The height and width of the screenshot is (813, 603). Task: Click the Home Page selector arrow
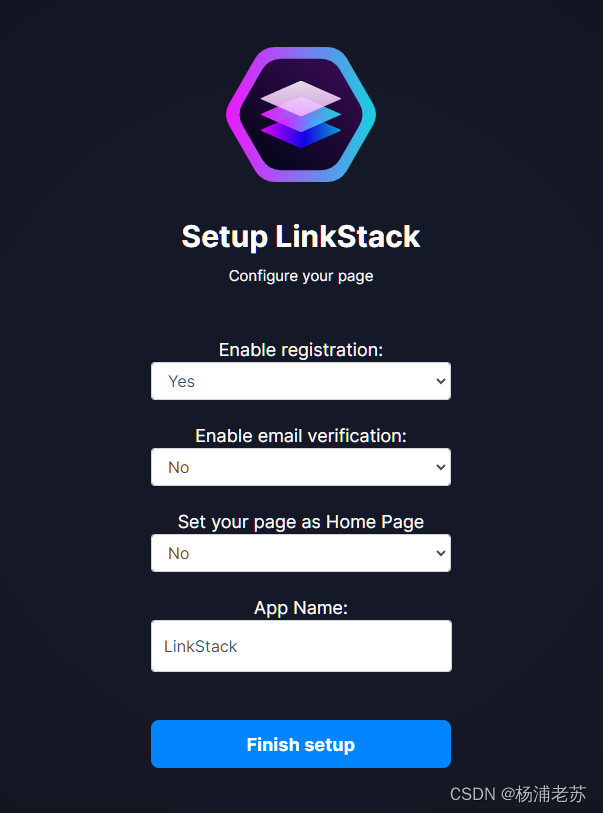439,553
